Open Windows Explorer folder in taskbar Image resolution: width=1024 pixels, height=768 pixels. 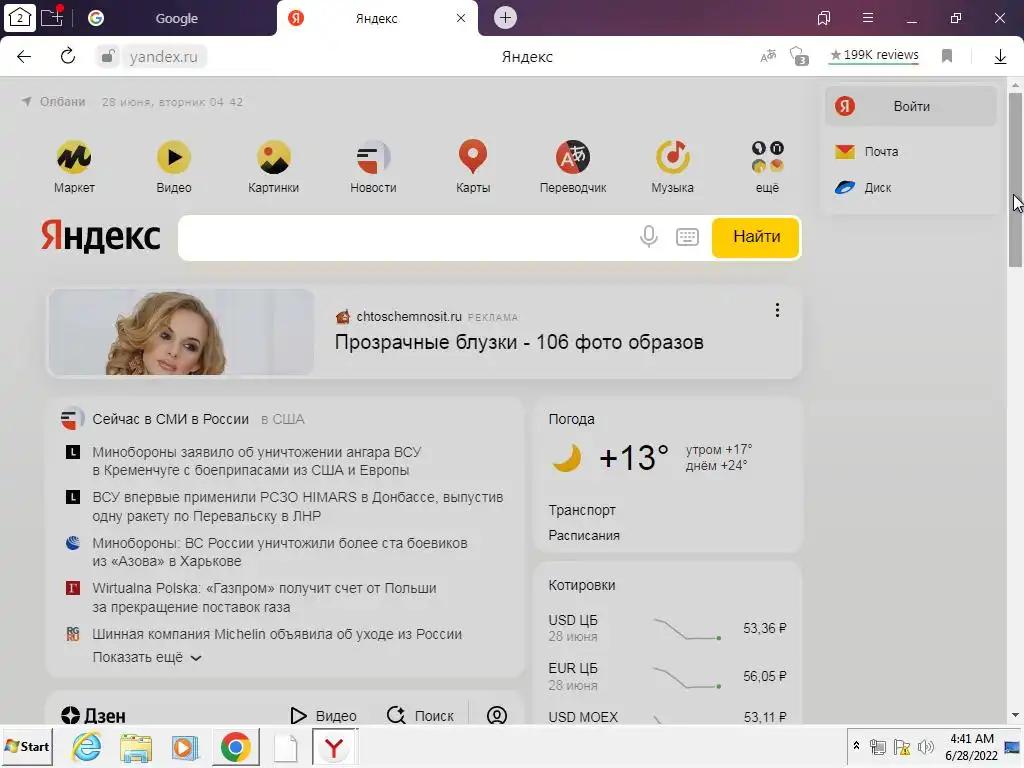click(136, 747)
